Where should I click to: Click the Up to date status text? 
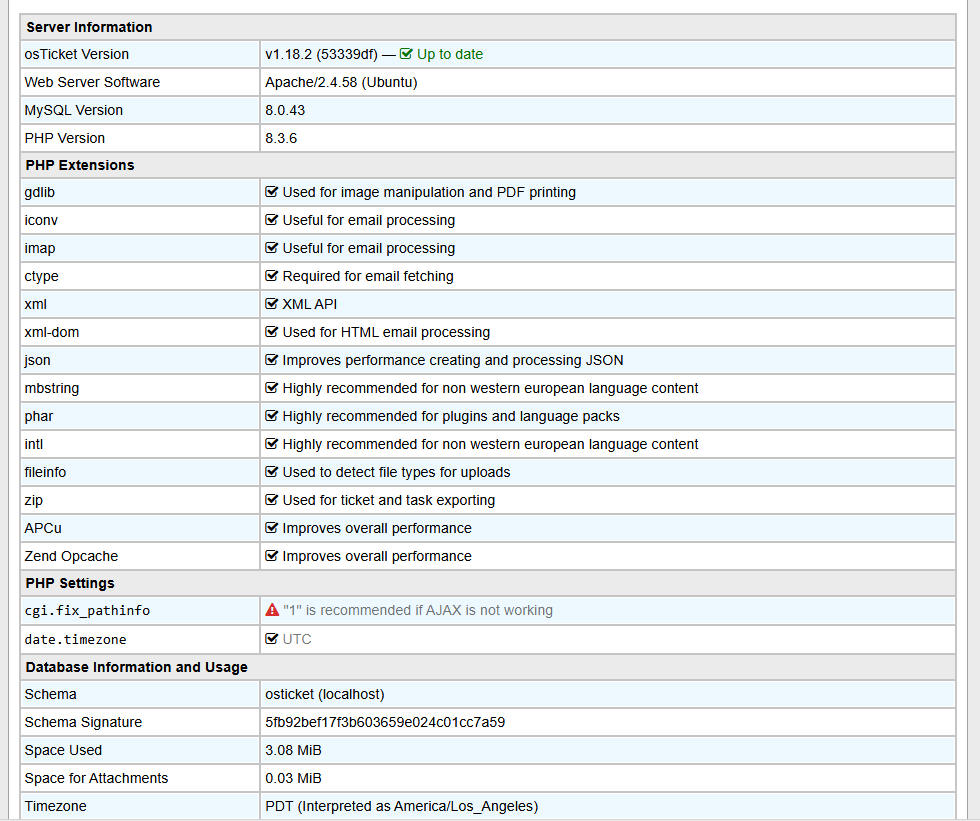449,55
